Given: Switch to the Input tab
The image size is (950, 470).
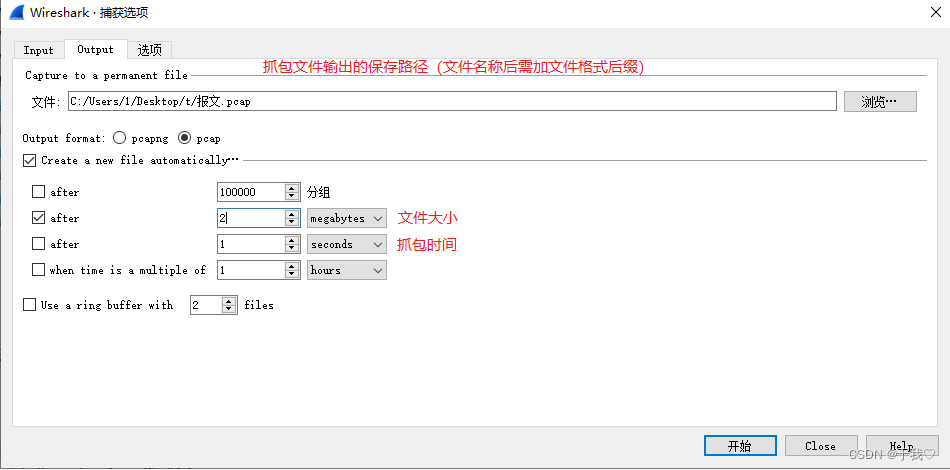Looking at the screenshot, I should [39, 50].
